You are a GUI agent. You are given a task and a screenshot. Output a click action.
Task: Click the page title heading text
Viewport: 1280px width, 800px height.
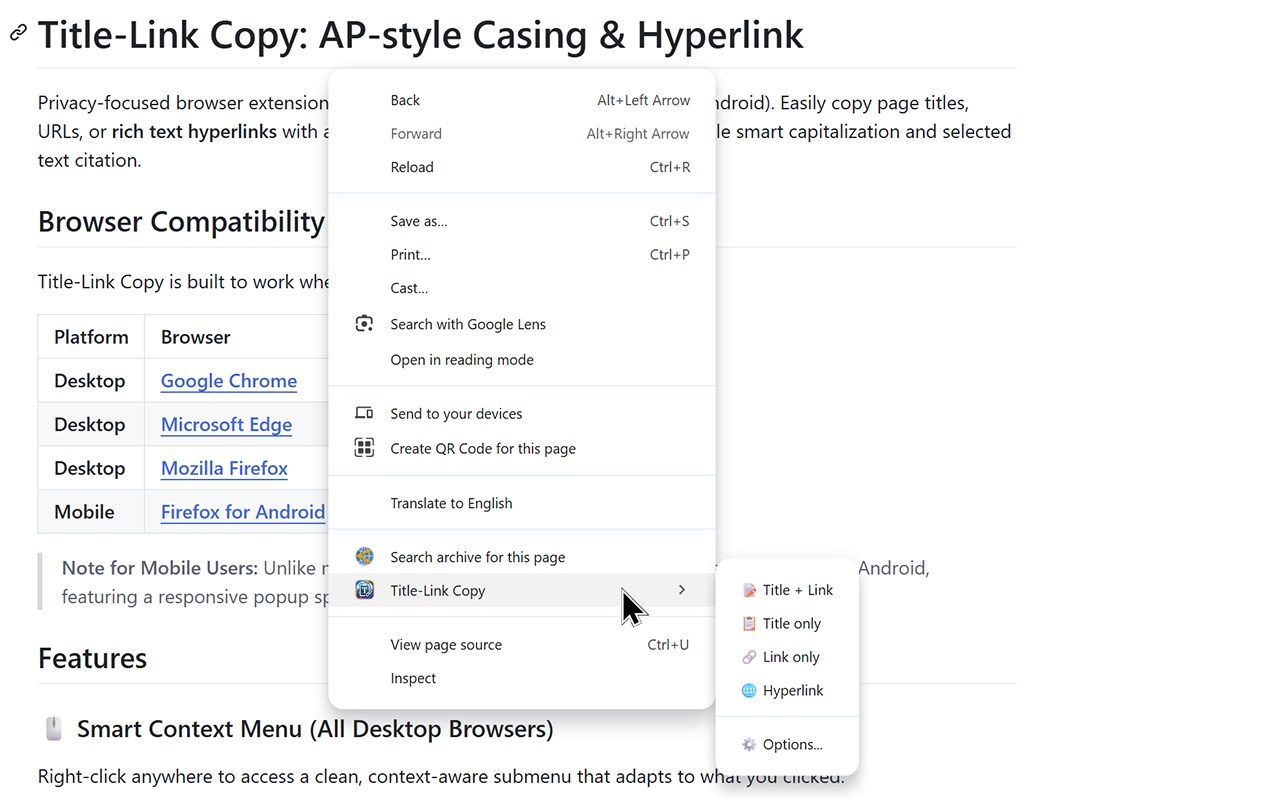[420, 35]
